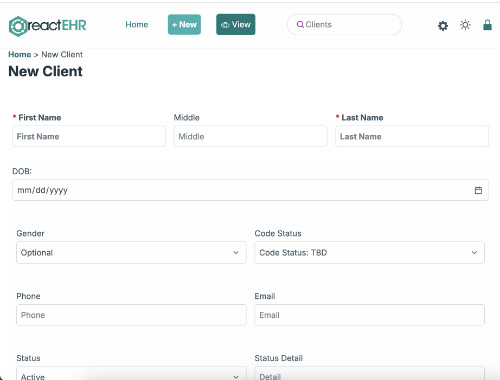The height and width of the screenshot is (380, 500).
Task: Click the + New button
Action: 184,24
